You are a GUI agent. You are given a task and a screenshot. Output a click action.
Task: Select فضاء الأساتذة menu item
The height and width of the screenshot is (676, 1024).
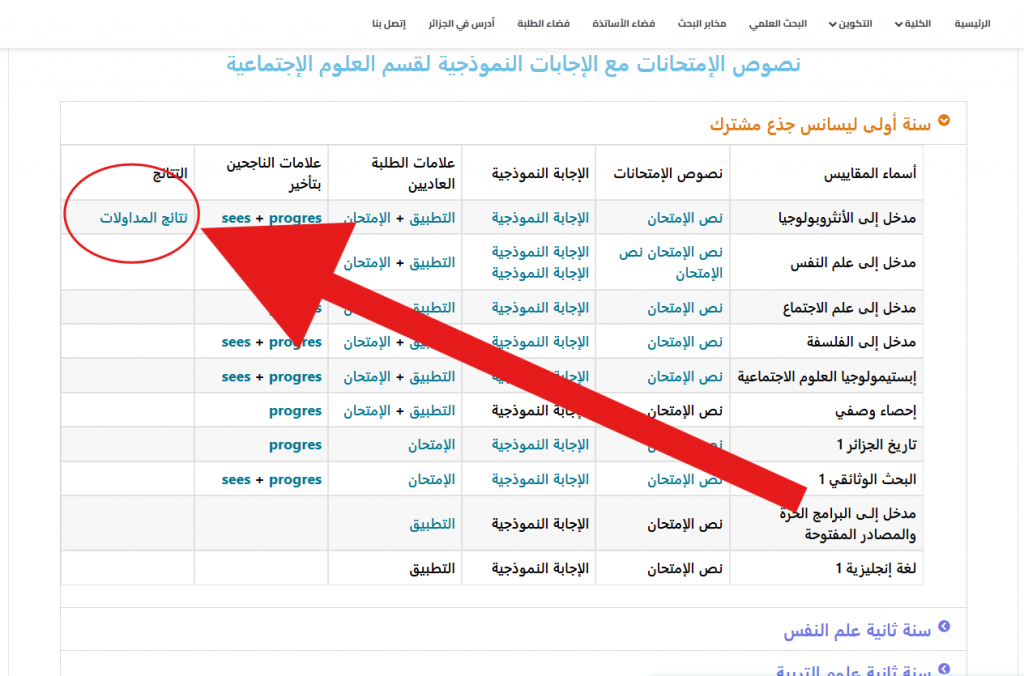(x=629, y=23)
